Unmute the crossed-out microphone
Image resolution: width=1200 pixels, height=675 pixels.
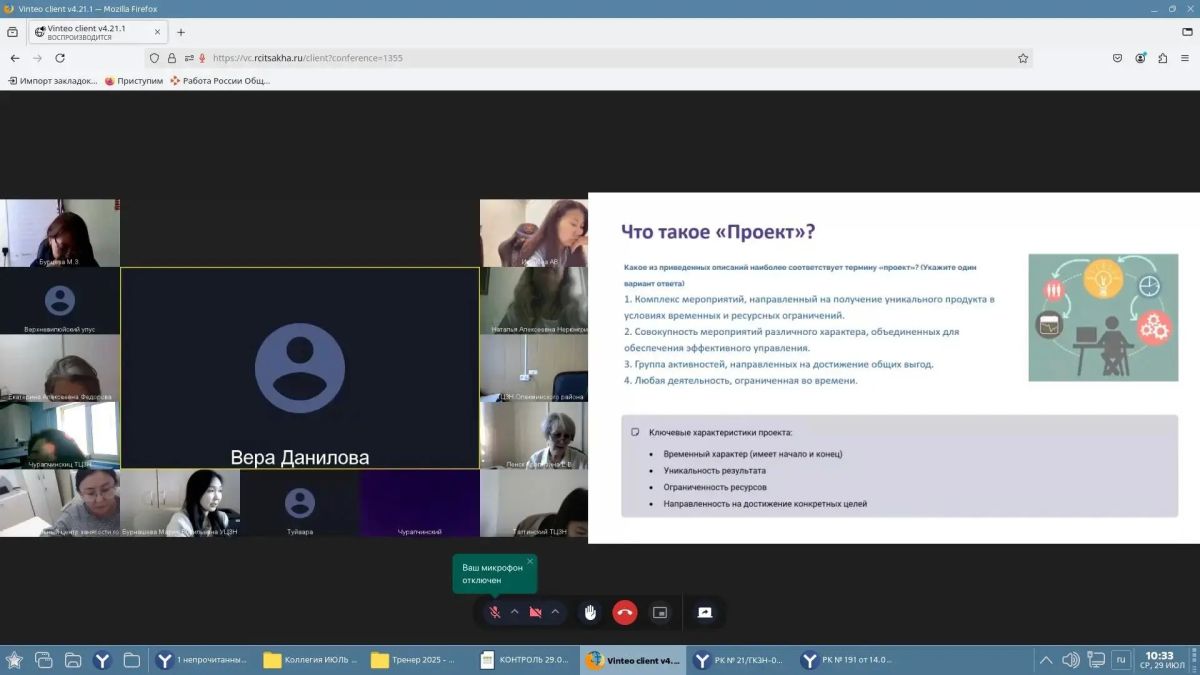(494, 612)
